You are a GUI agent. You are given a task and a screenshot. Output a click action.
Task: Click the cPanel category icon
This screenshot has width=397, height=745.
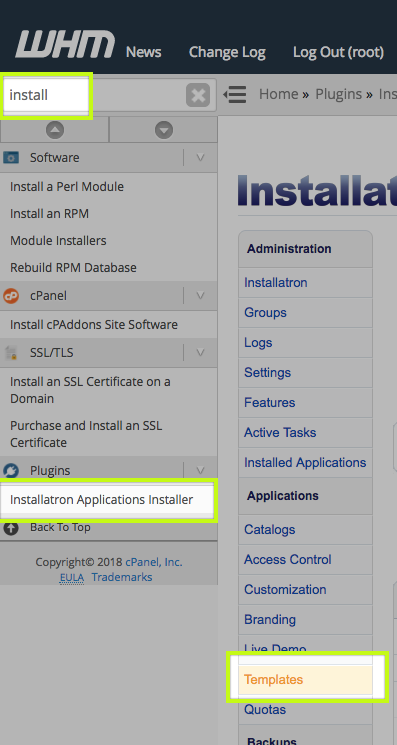pyautogui.click(x=11, y=296)
